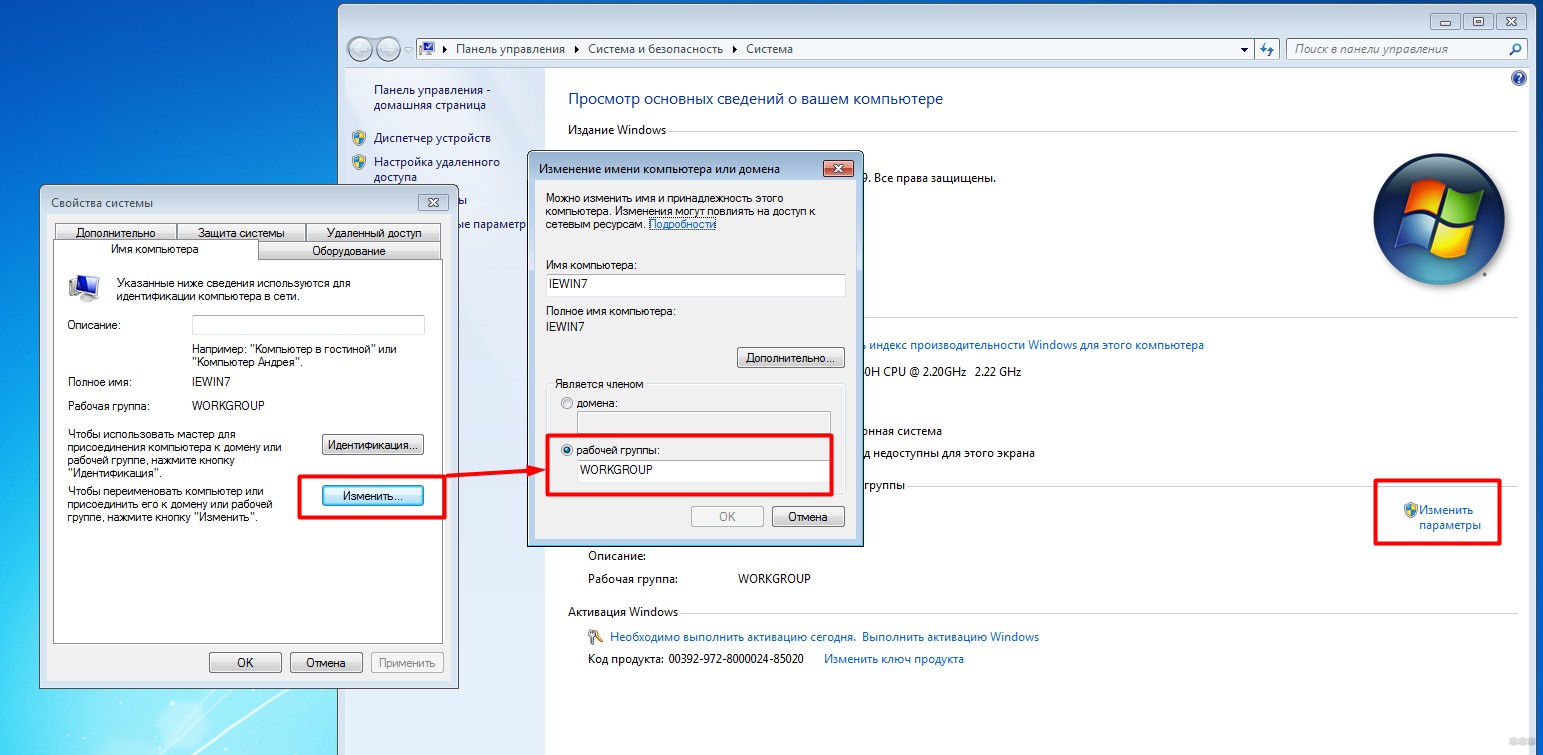Click the 'Описание' text field
Viewport: 1543px width, 755px height.
pos(308,325)
